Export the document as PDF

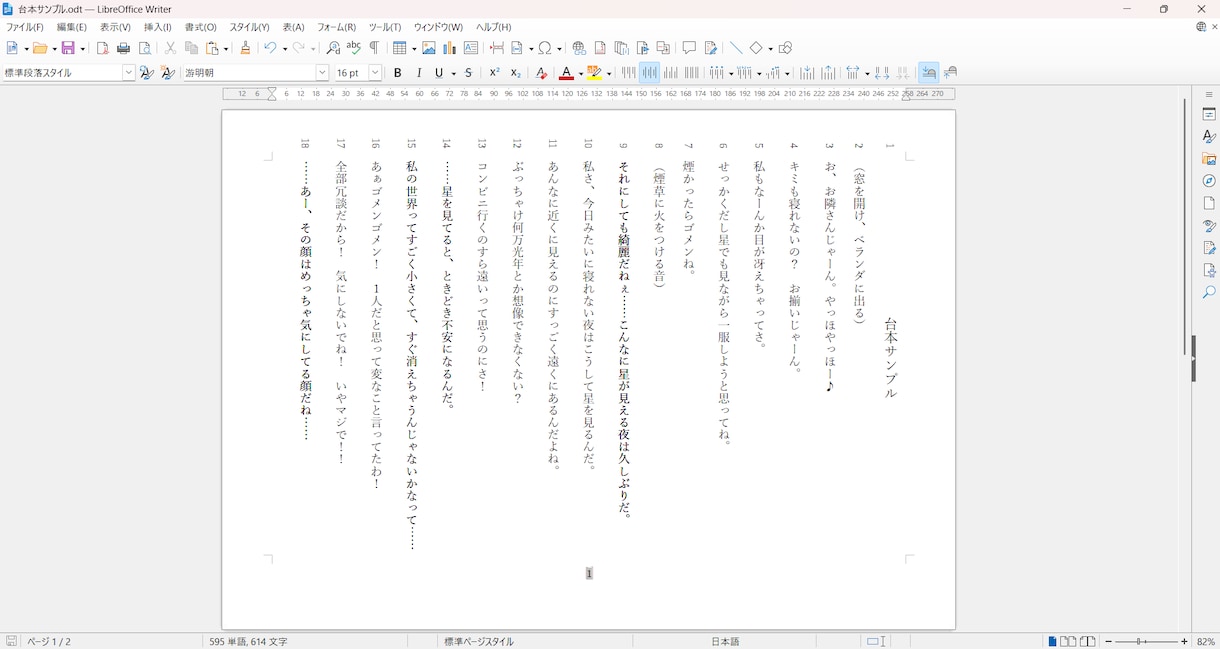102,48
